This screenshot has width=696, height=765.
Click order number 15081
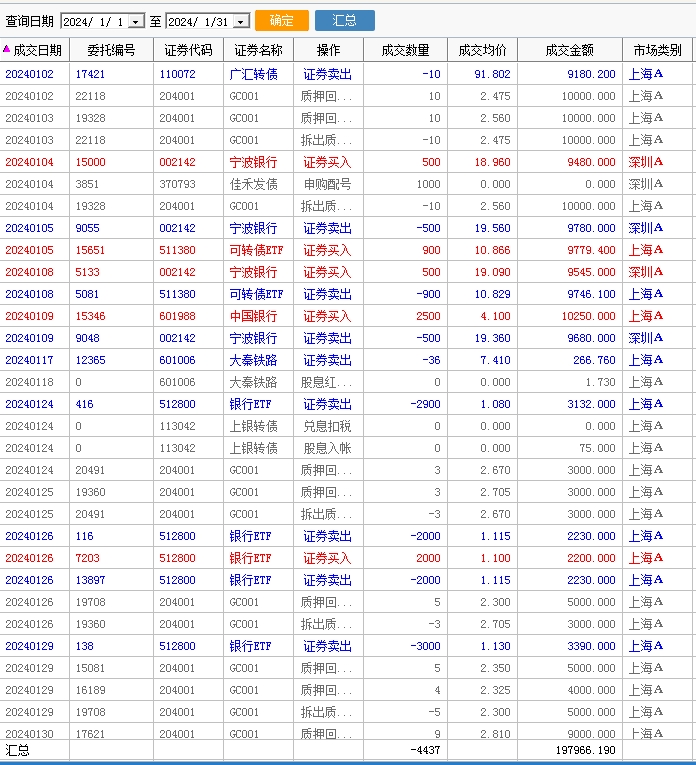90,668
